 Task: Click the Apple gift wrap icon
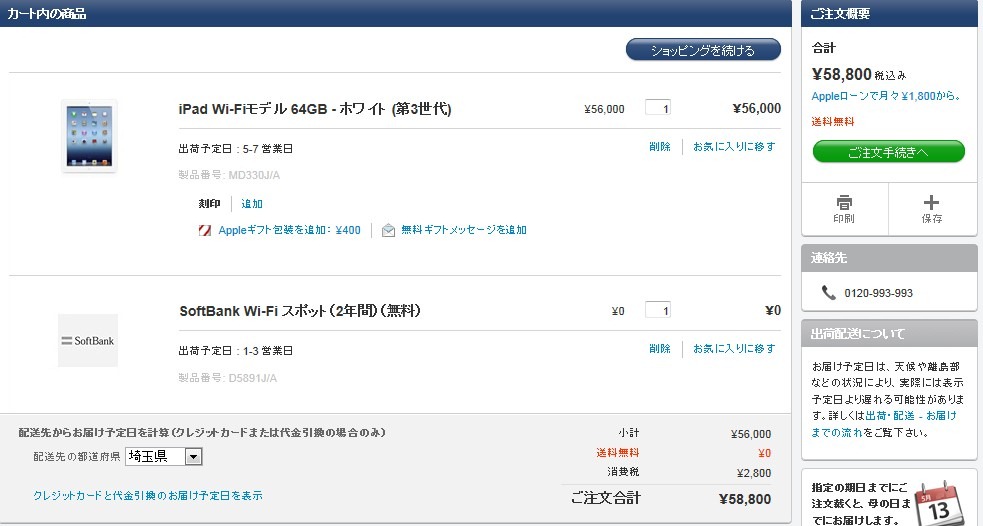204,230
